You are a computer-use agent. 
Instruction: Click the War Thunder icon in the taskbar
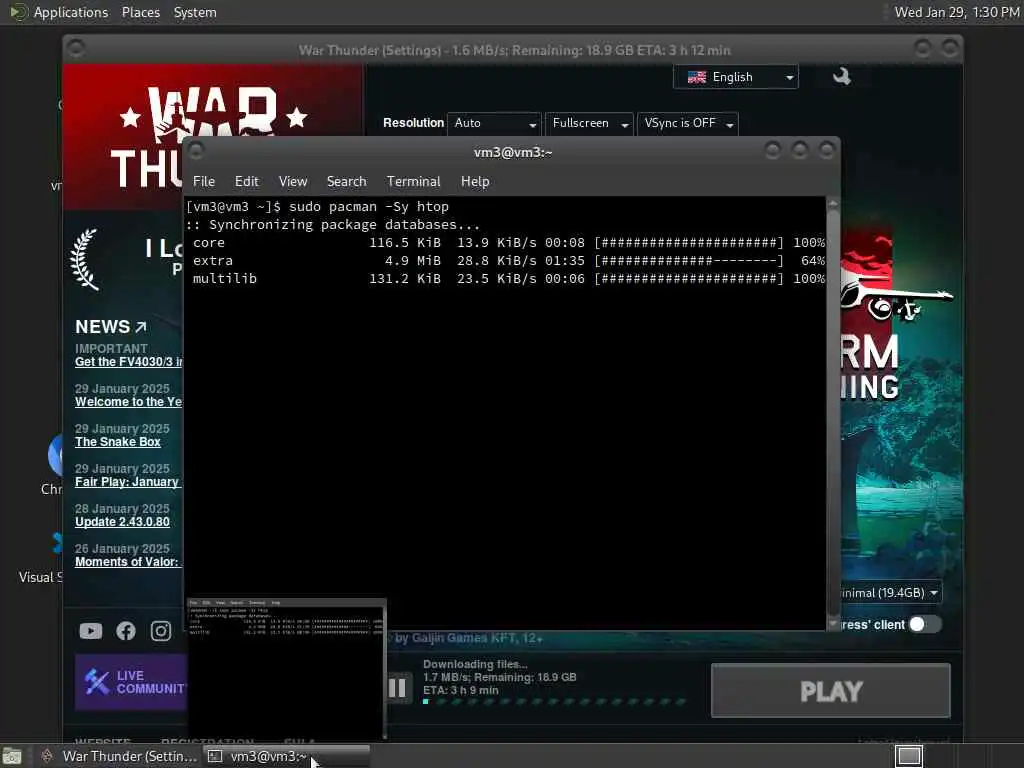47,756
